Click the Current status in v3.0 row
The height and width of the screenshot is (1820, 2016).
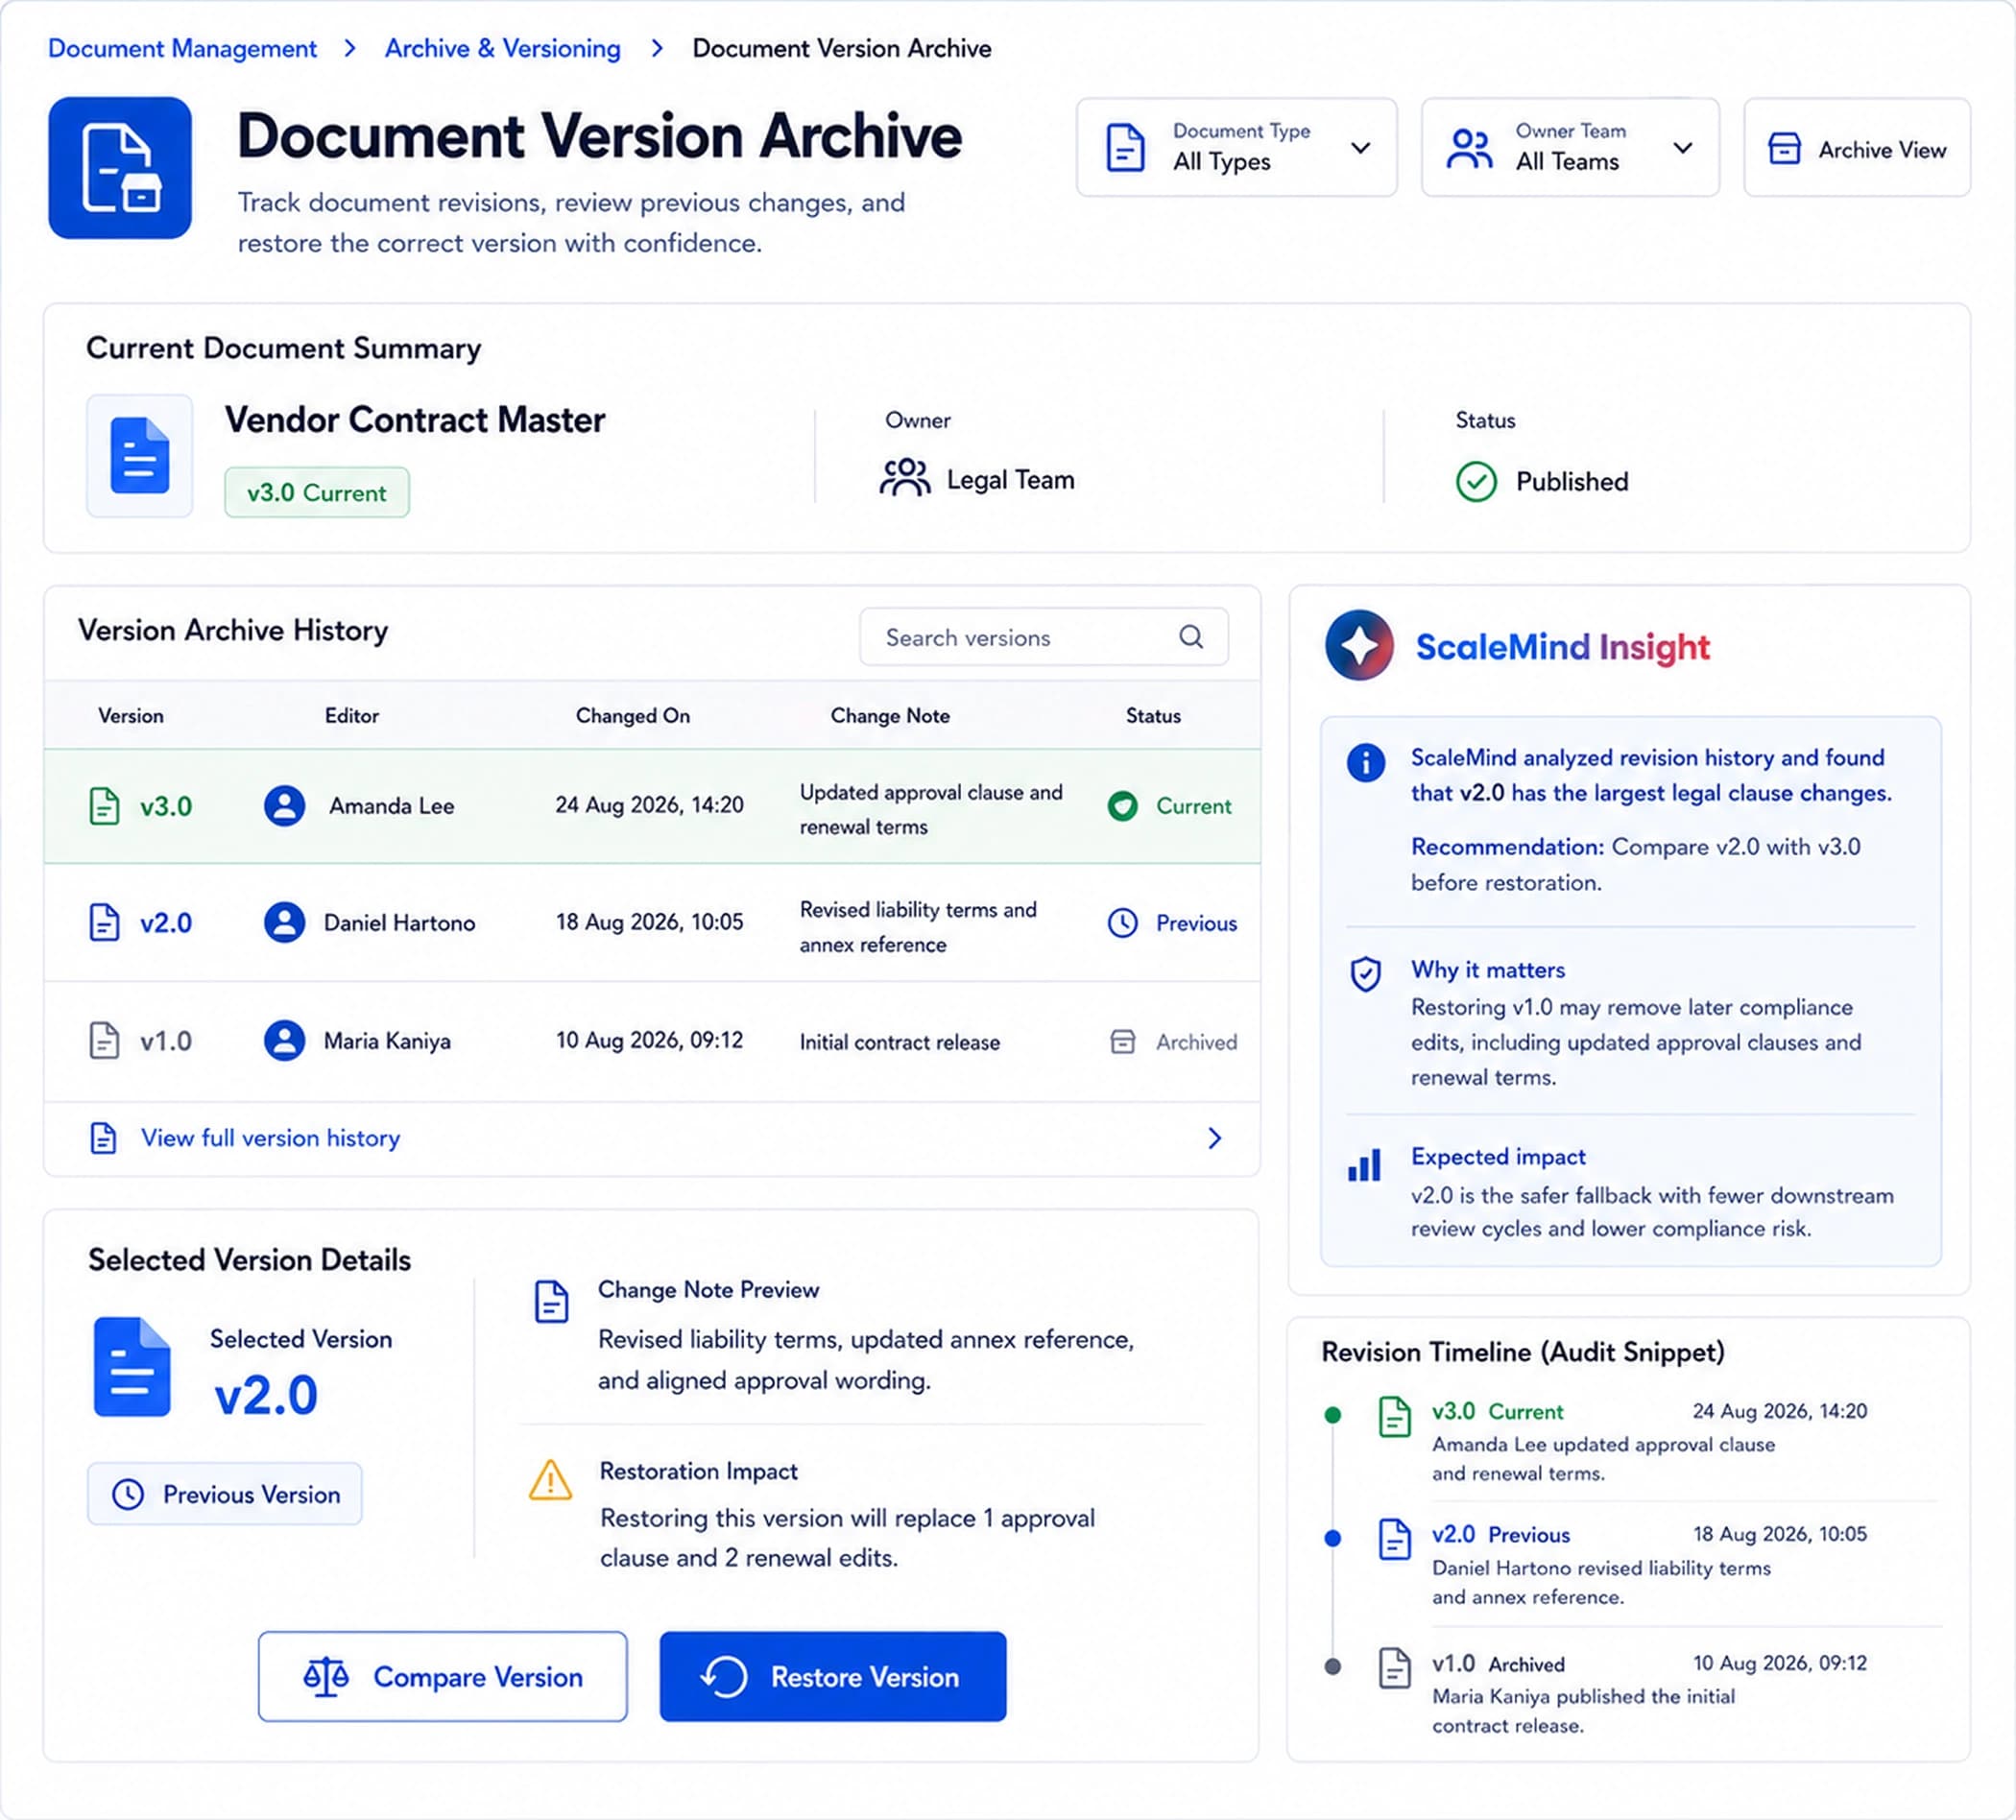[1170, 806]
